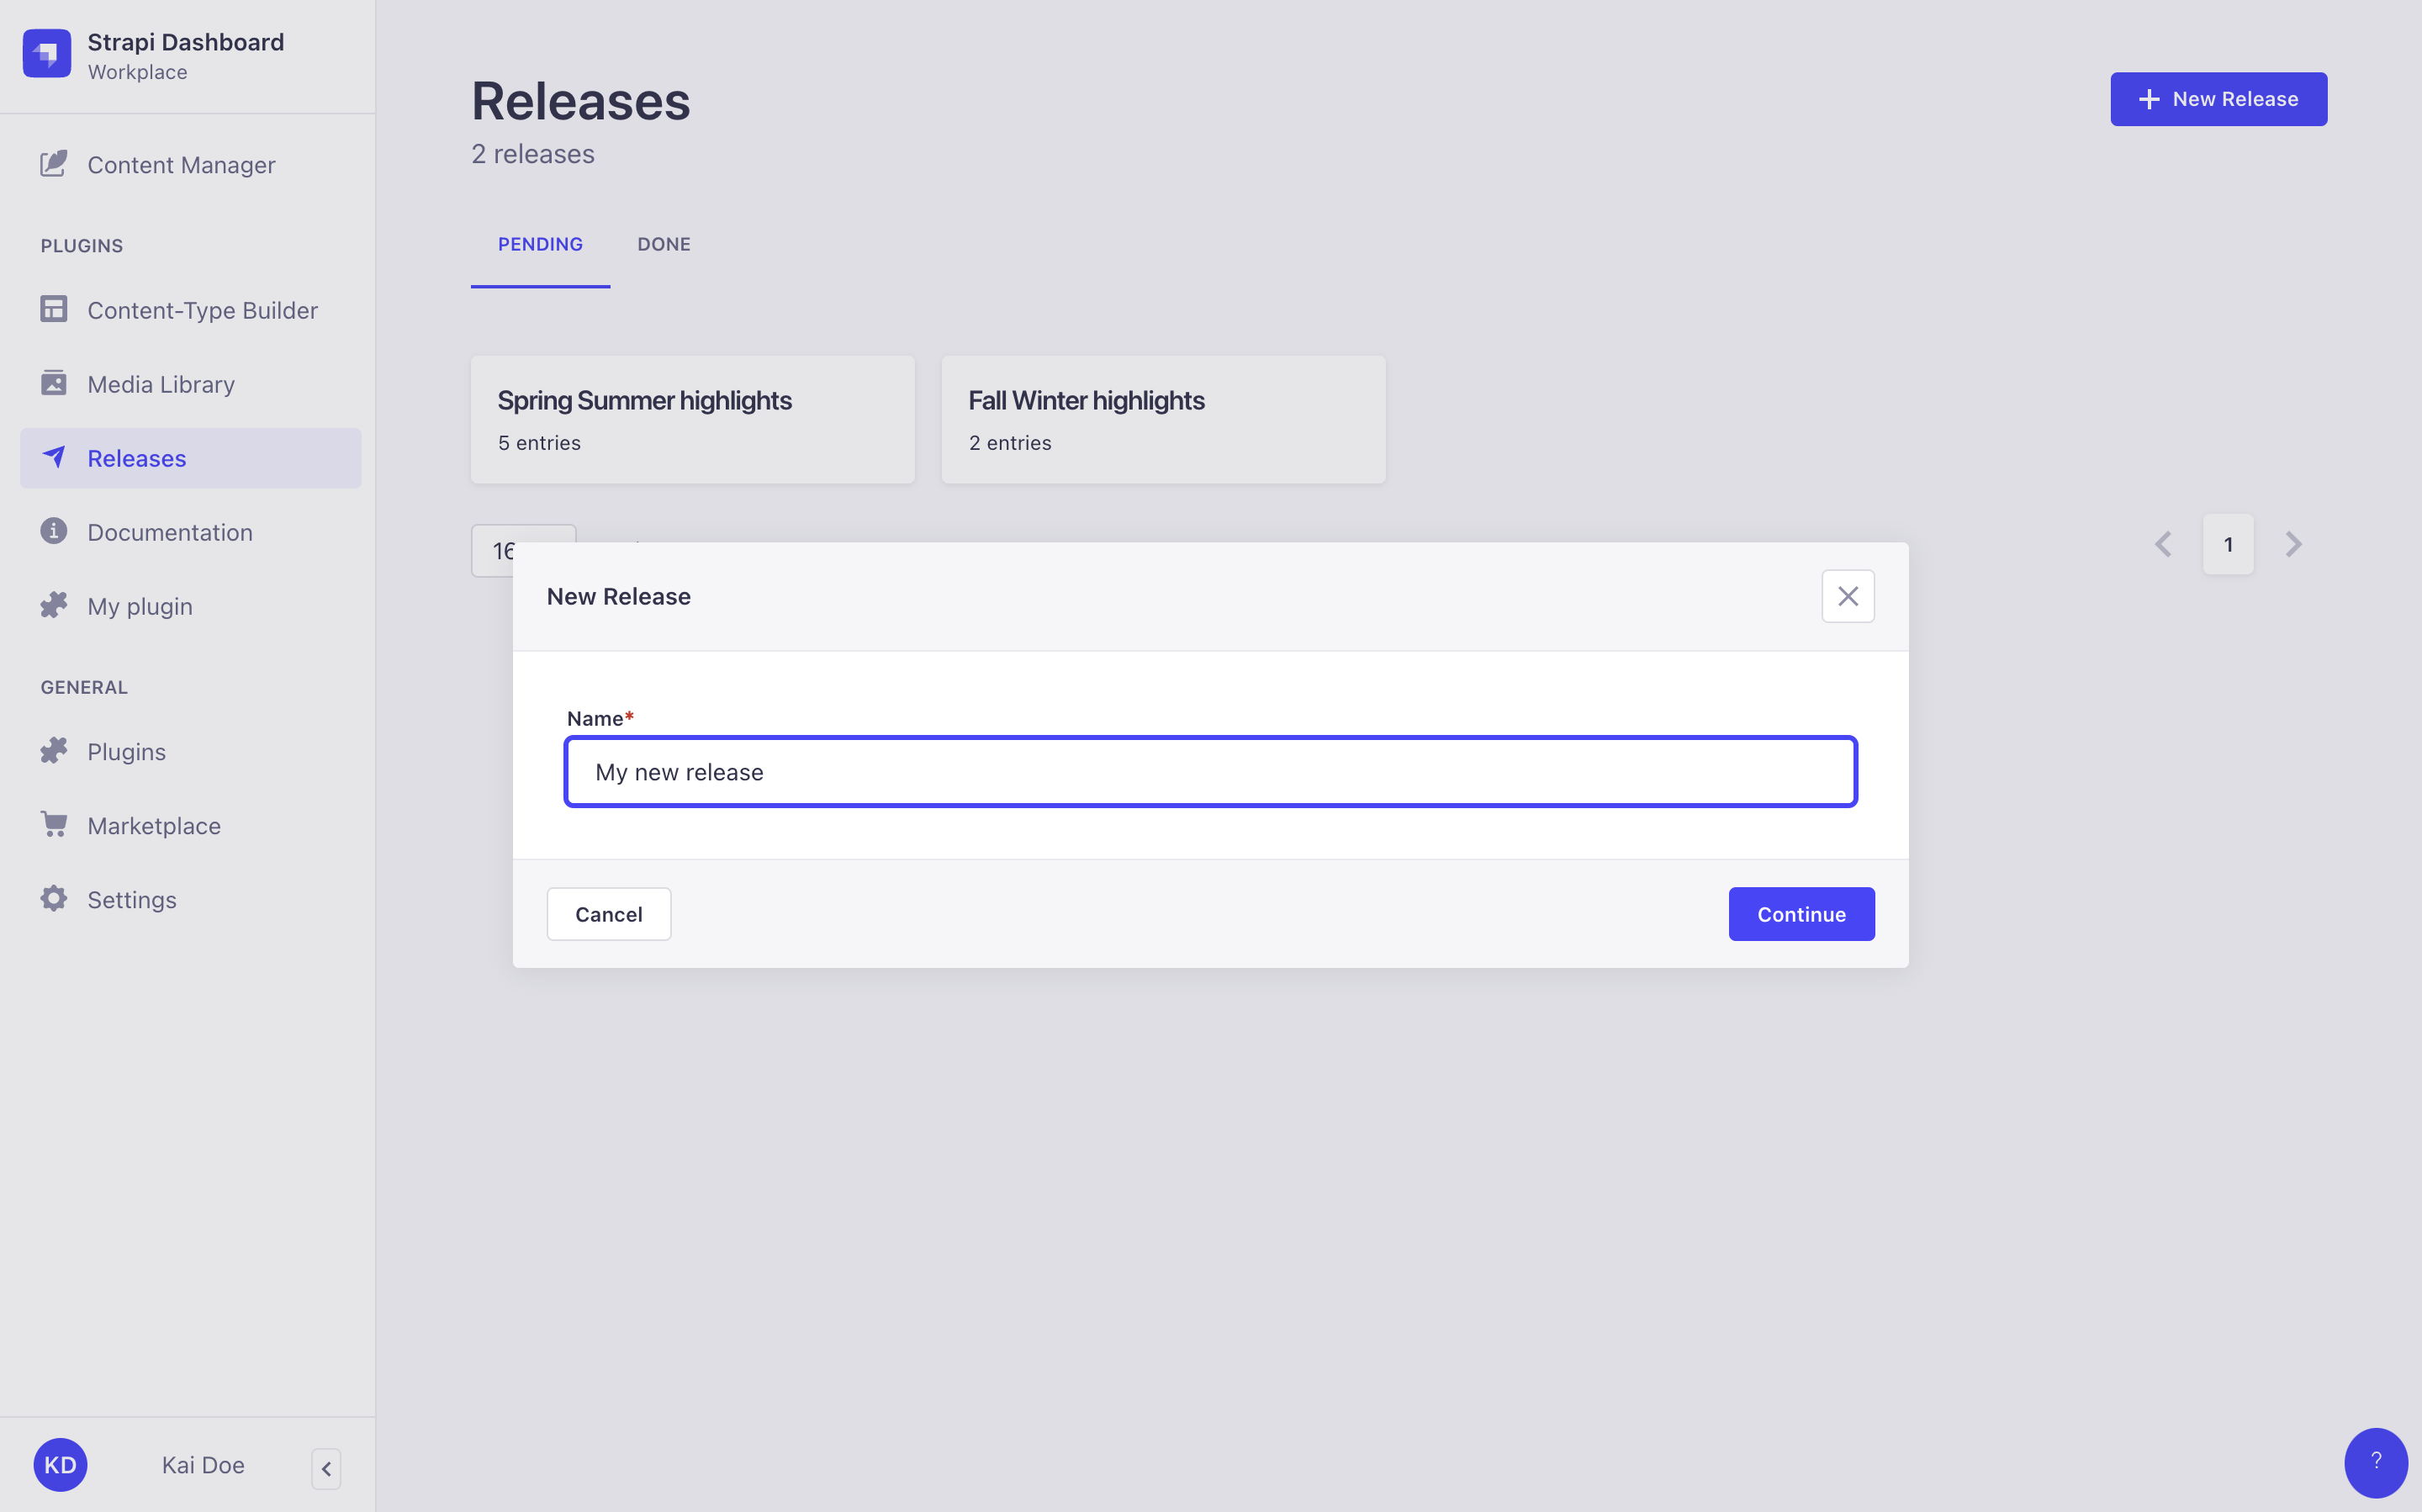This screenshot has width=2422, height=1512.
Task: Open the Marketplace
Action: click(x=154, y=825)
